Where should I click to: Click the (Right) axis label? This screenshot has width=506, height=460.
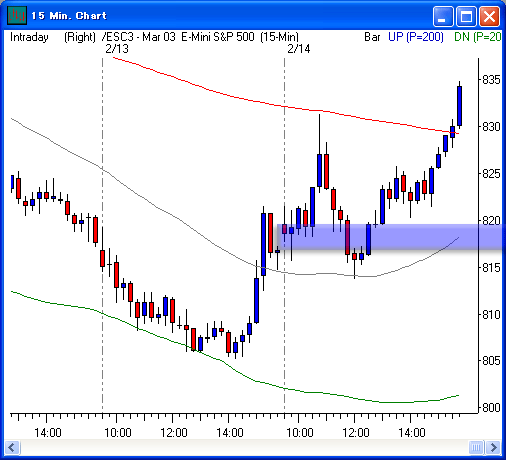coord(80,37)
